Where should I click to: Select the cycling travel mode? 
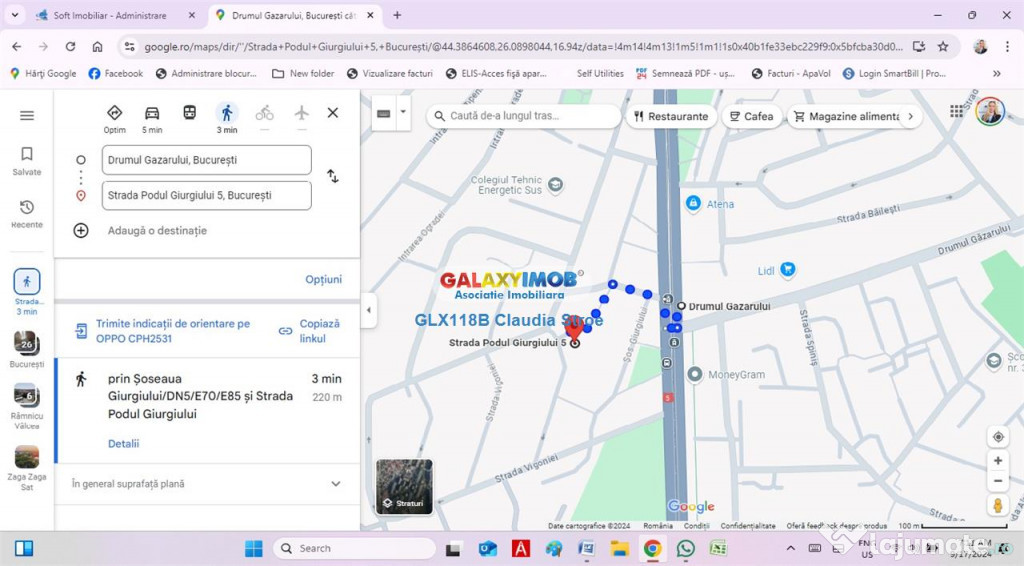click(264, 114)
